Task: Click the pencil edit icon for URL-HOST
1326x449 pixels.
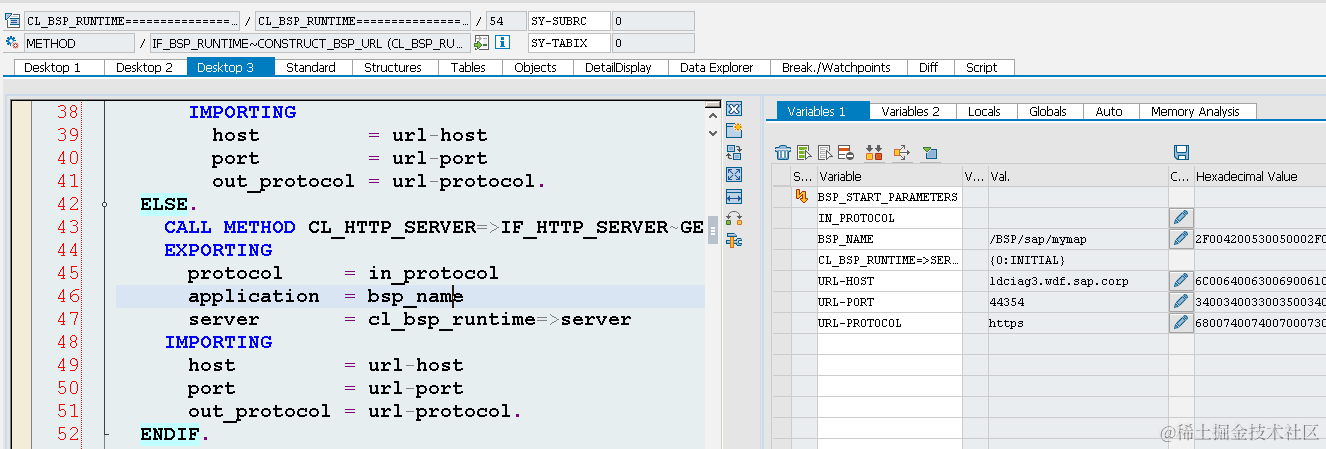Action: [1181, 281]
